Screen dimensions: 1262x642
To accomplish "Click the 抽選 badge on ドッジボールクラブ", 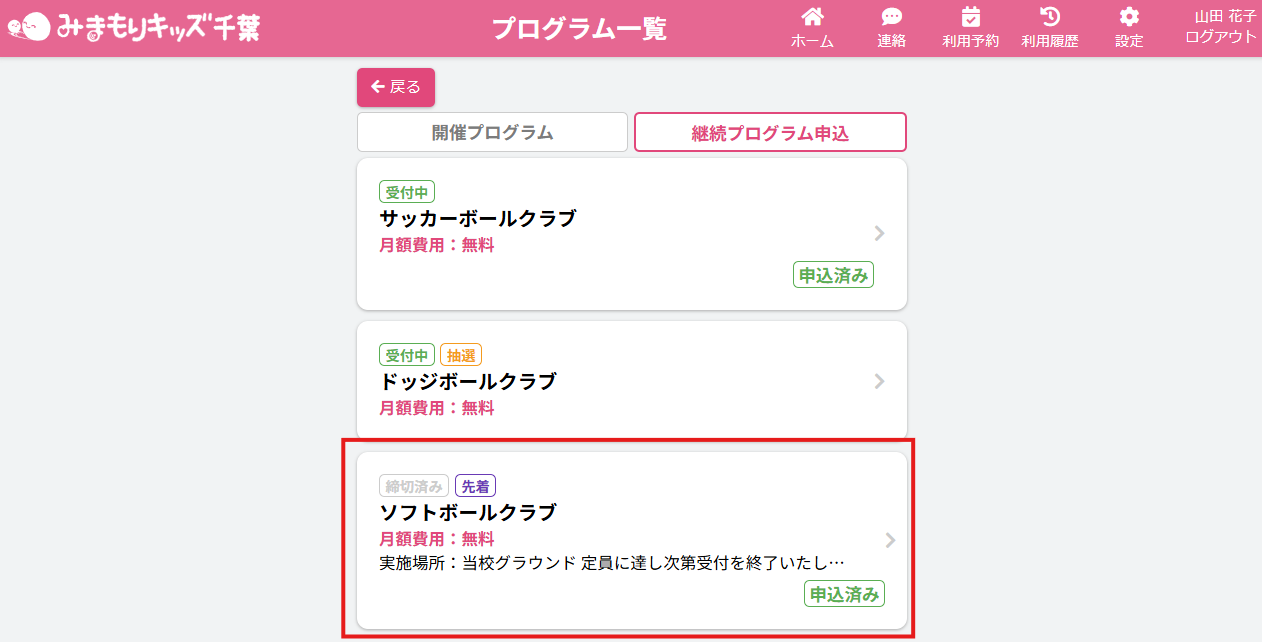I will [x=461, y=355].
